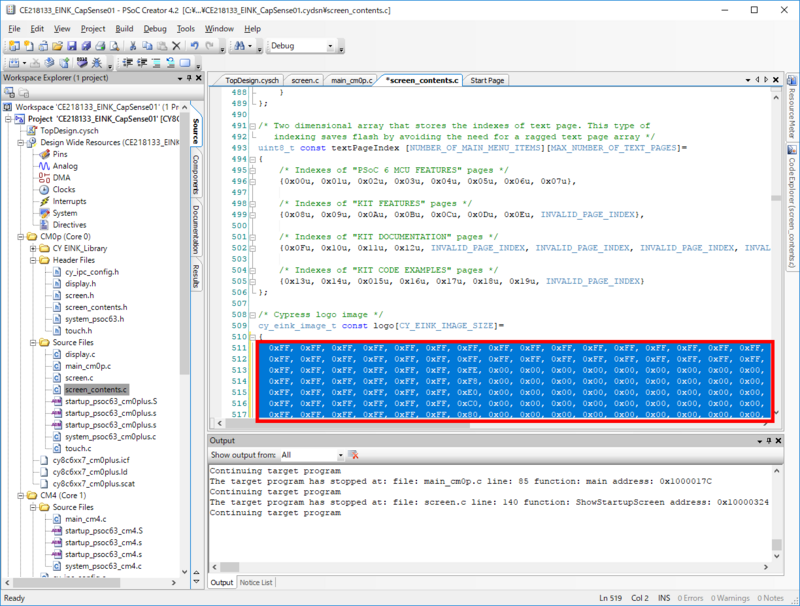
Task: Click the Save All toolbar icon
Action: pyautogui.click(x=86, y=46)
